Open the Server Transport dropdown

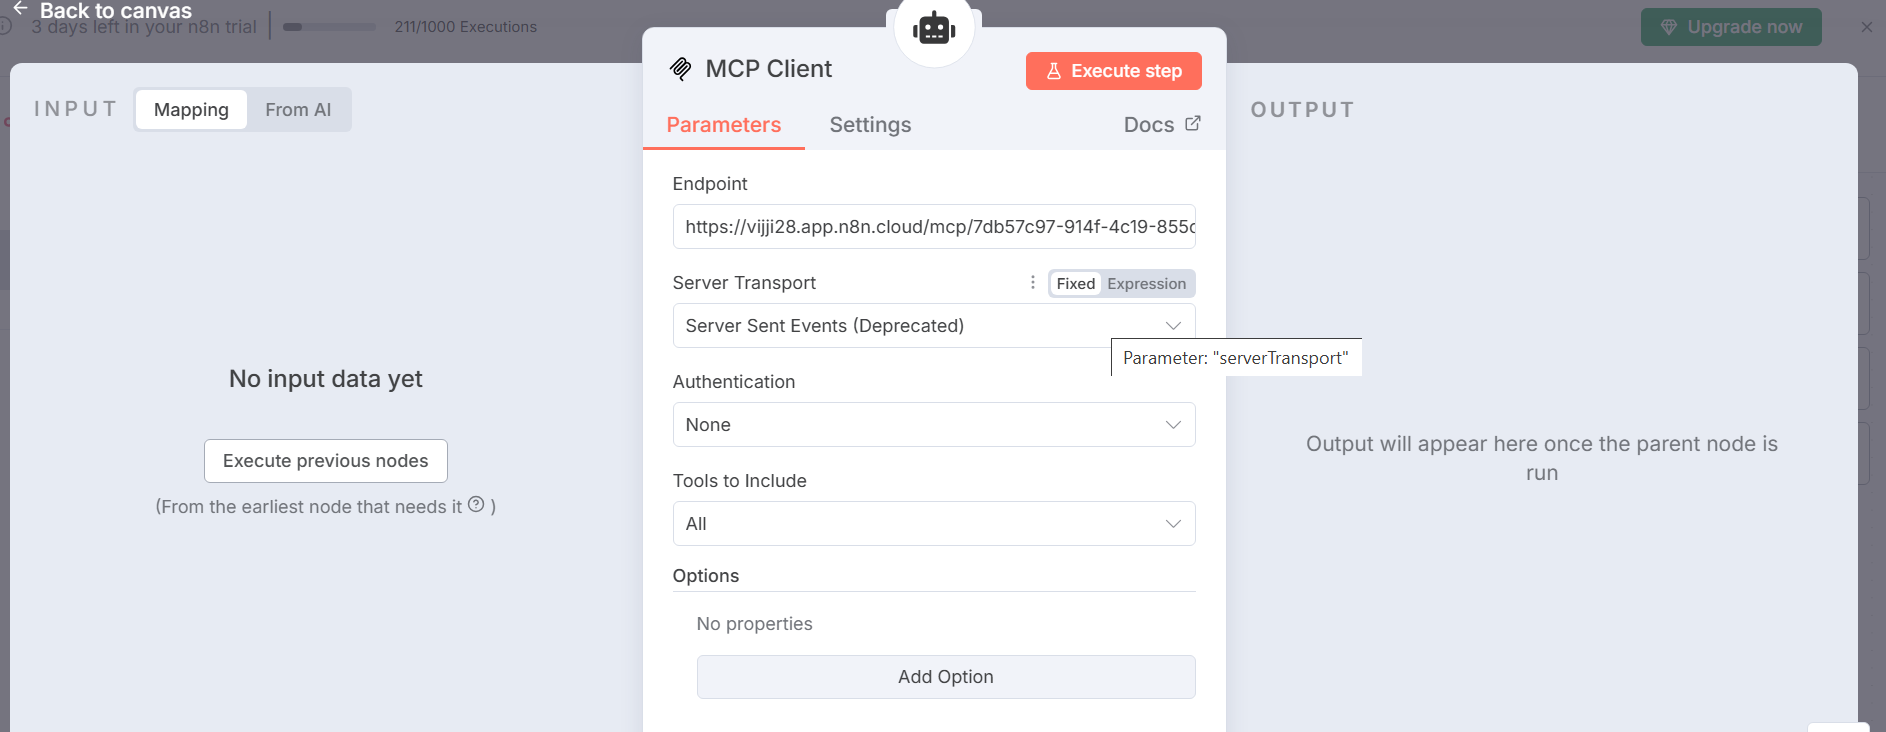(933, 326)
